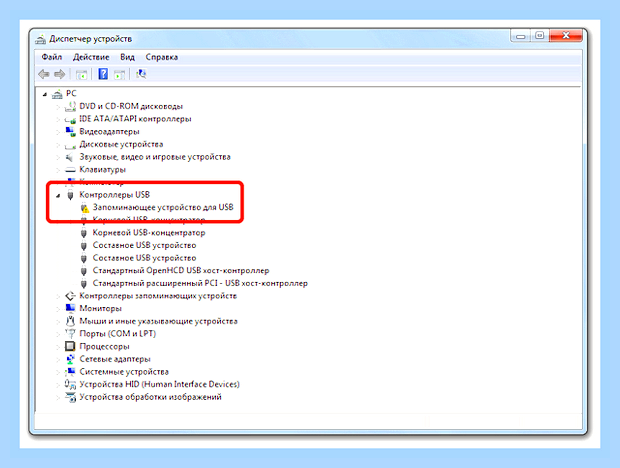
Task: Click the Устройства HID icon
Action: point(70,384)
